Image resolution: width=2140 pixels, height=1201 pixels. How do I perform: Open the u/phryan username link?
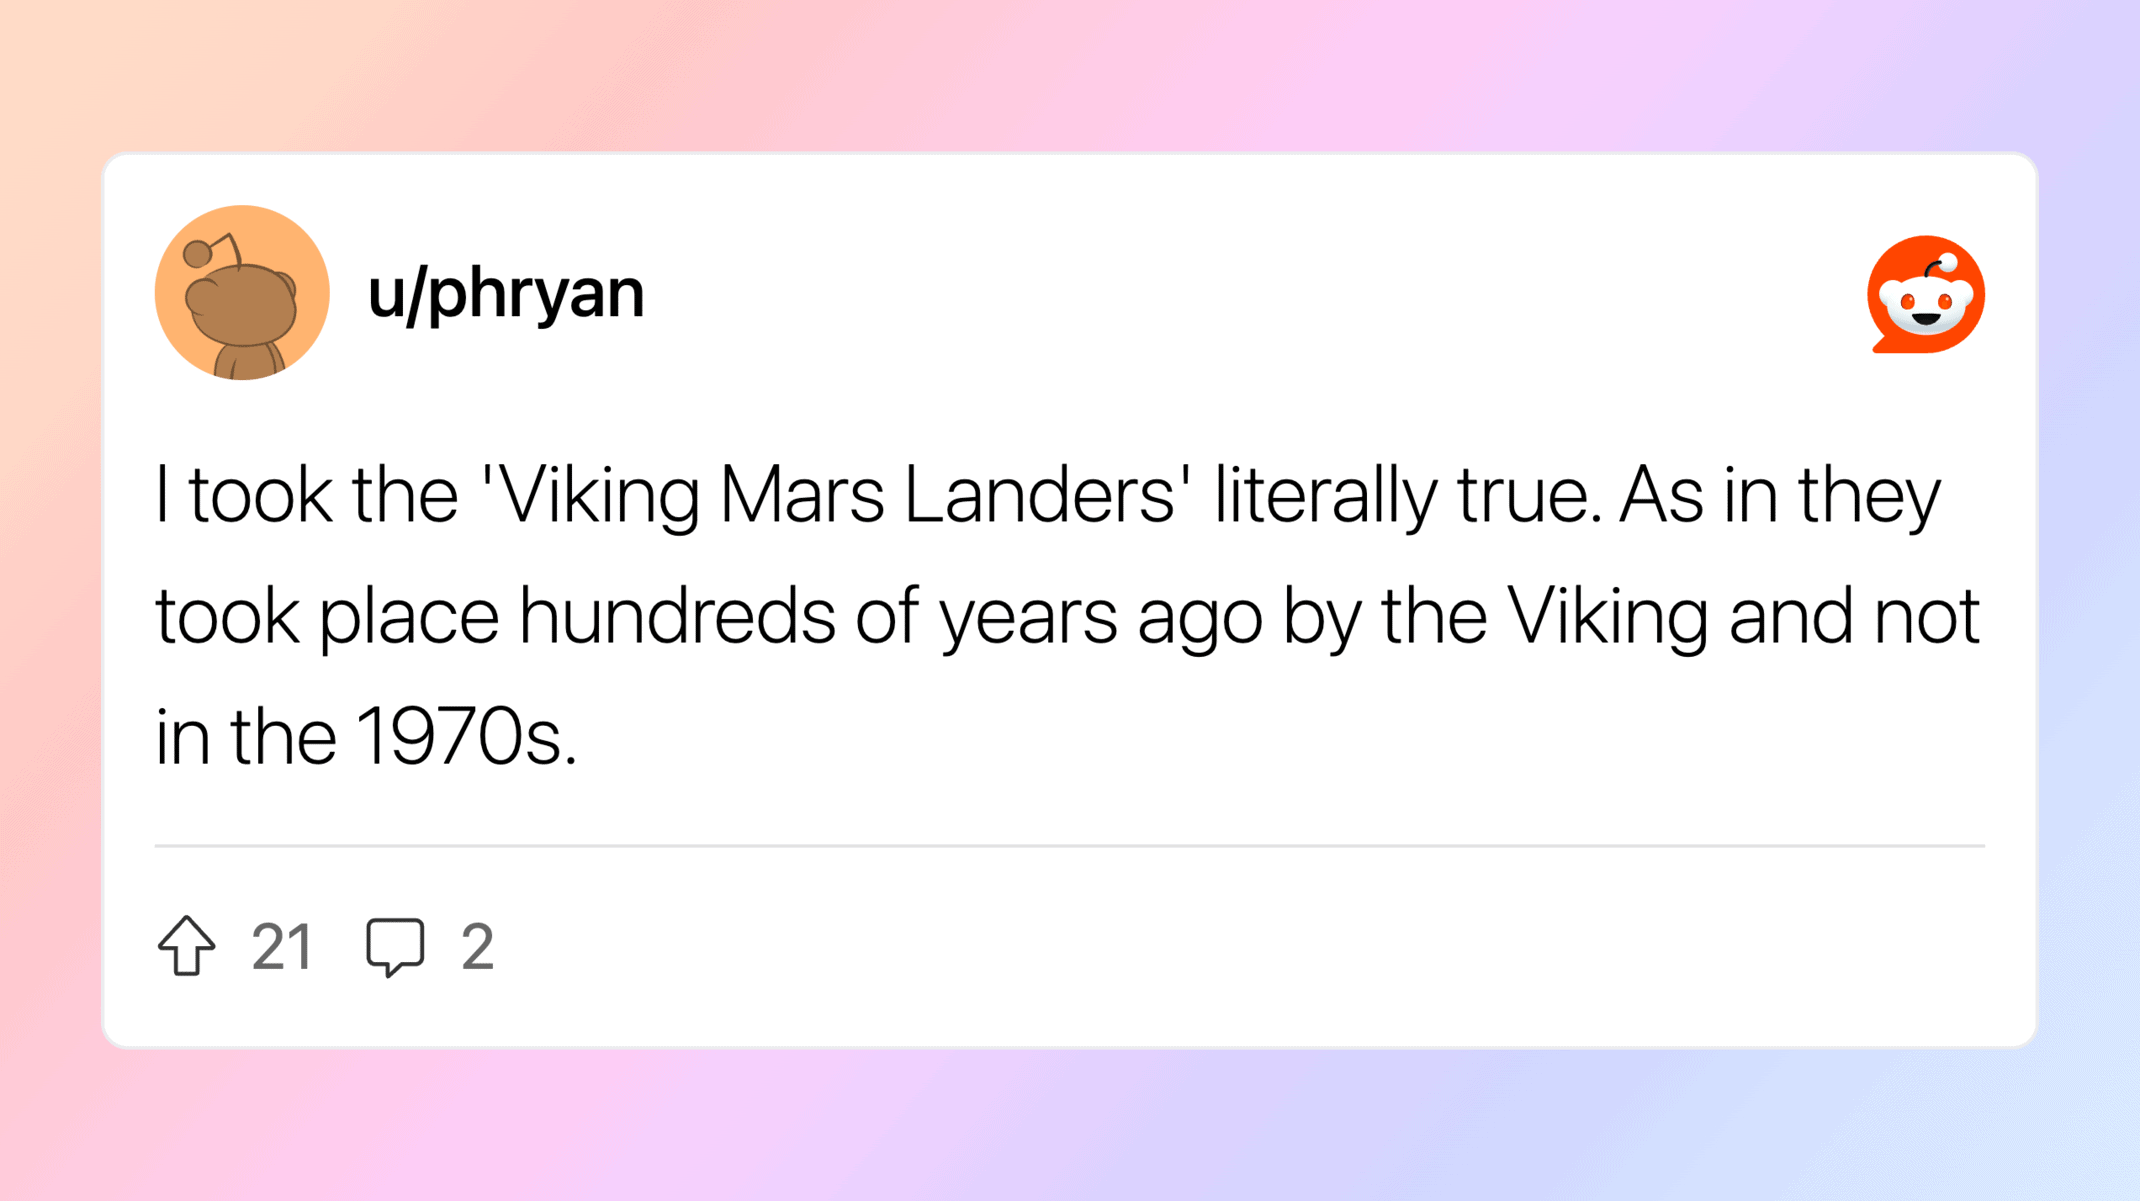506,293
